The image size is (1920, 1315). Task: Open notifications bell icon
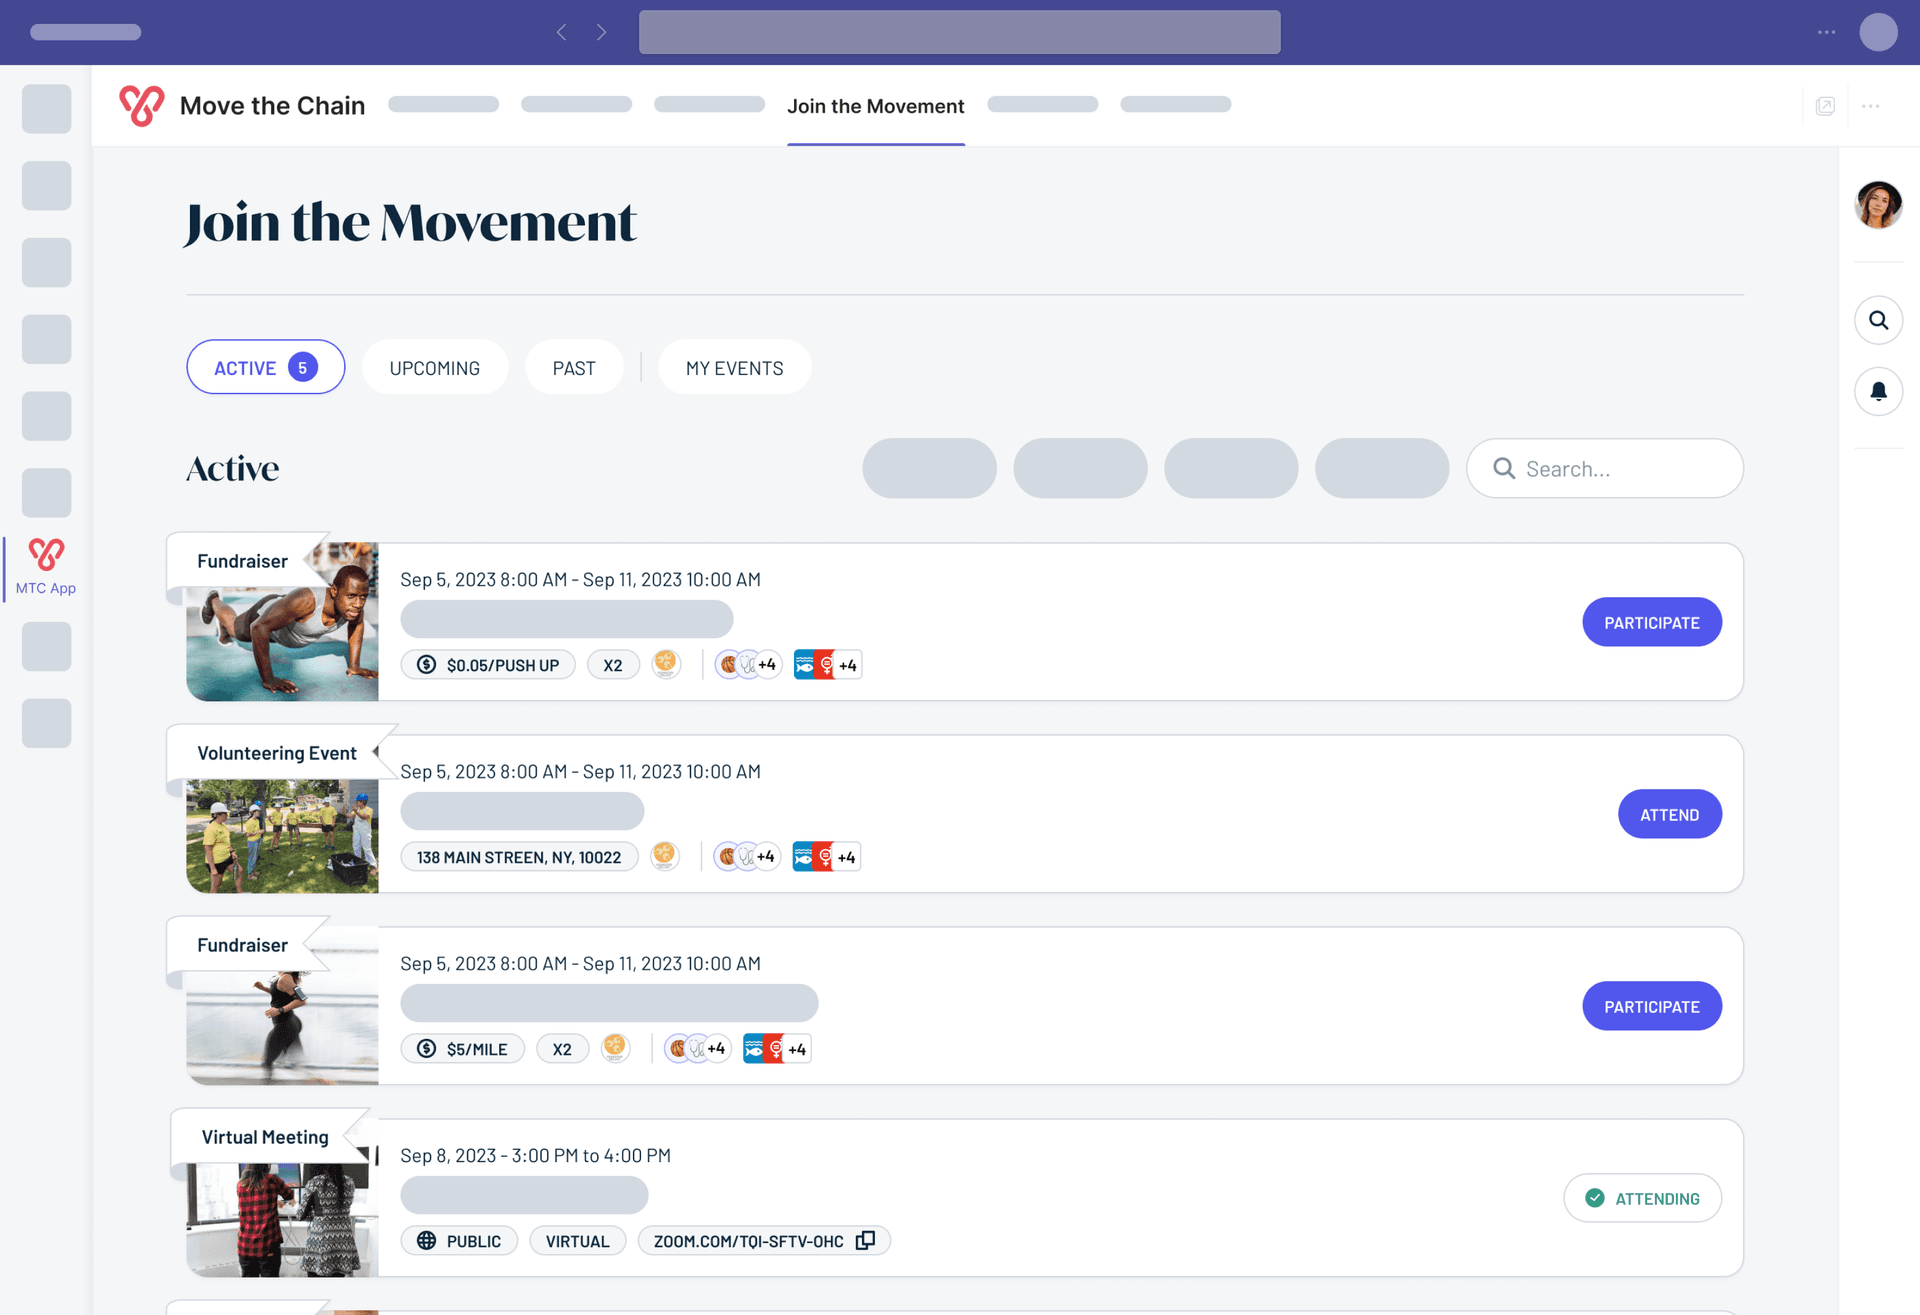(1878, 392)
